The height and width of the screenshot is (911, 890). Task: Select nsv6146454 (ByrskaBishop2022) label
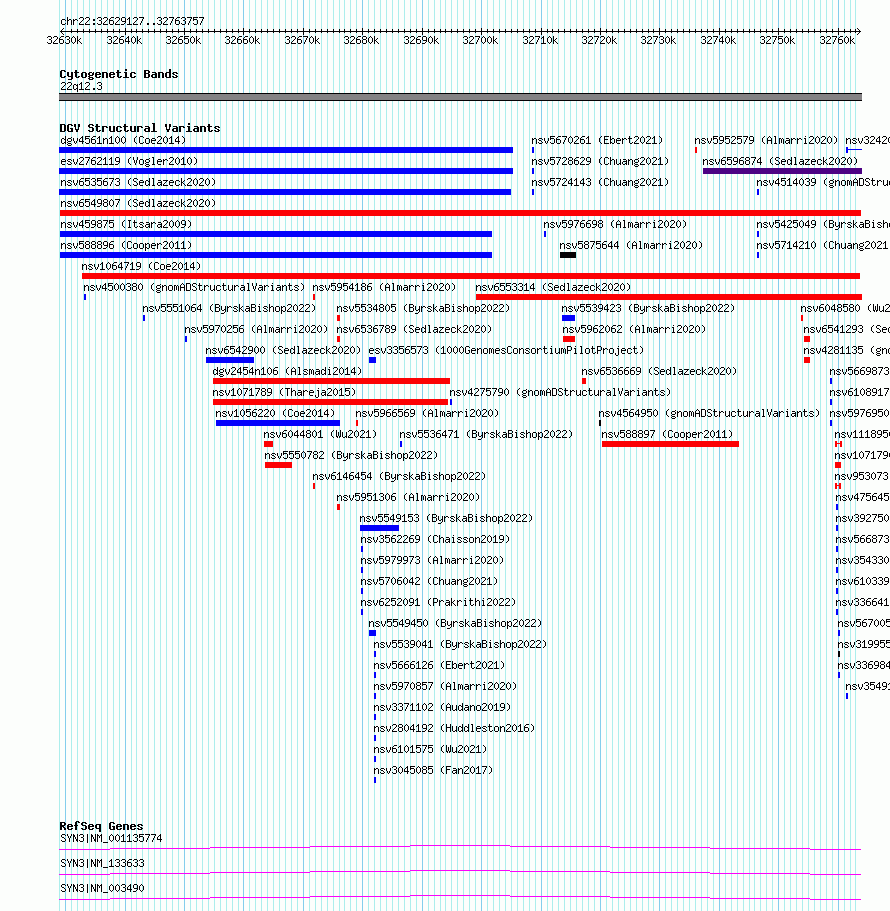click(399, 476)
